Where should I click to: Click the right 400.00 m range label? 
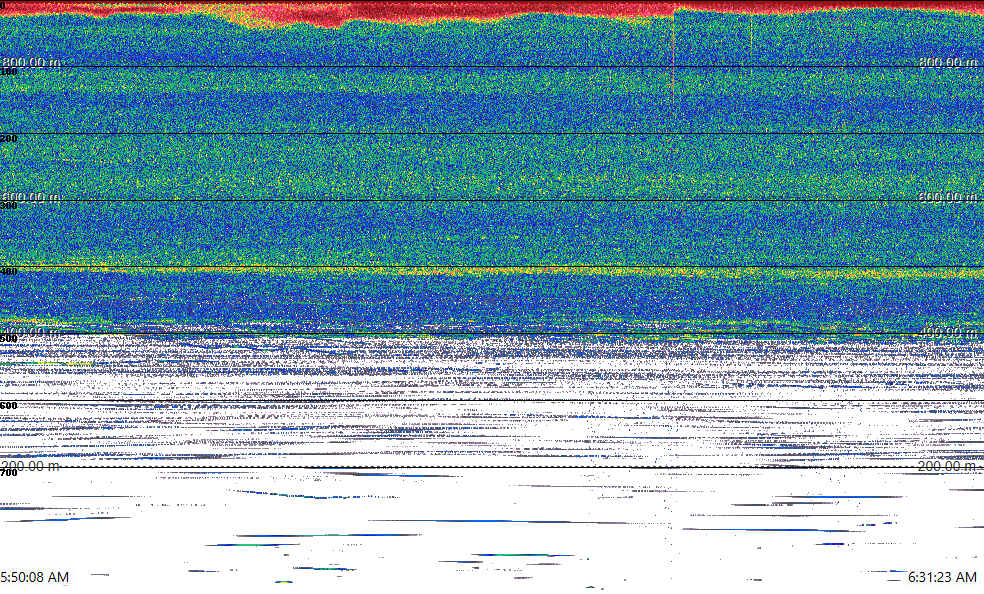(948, 331)
